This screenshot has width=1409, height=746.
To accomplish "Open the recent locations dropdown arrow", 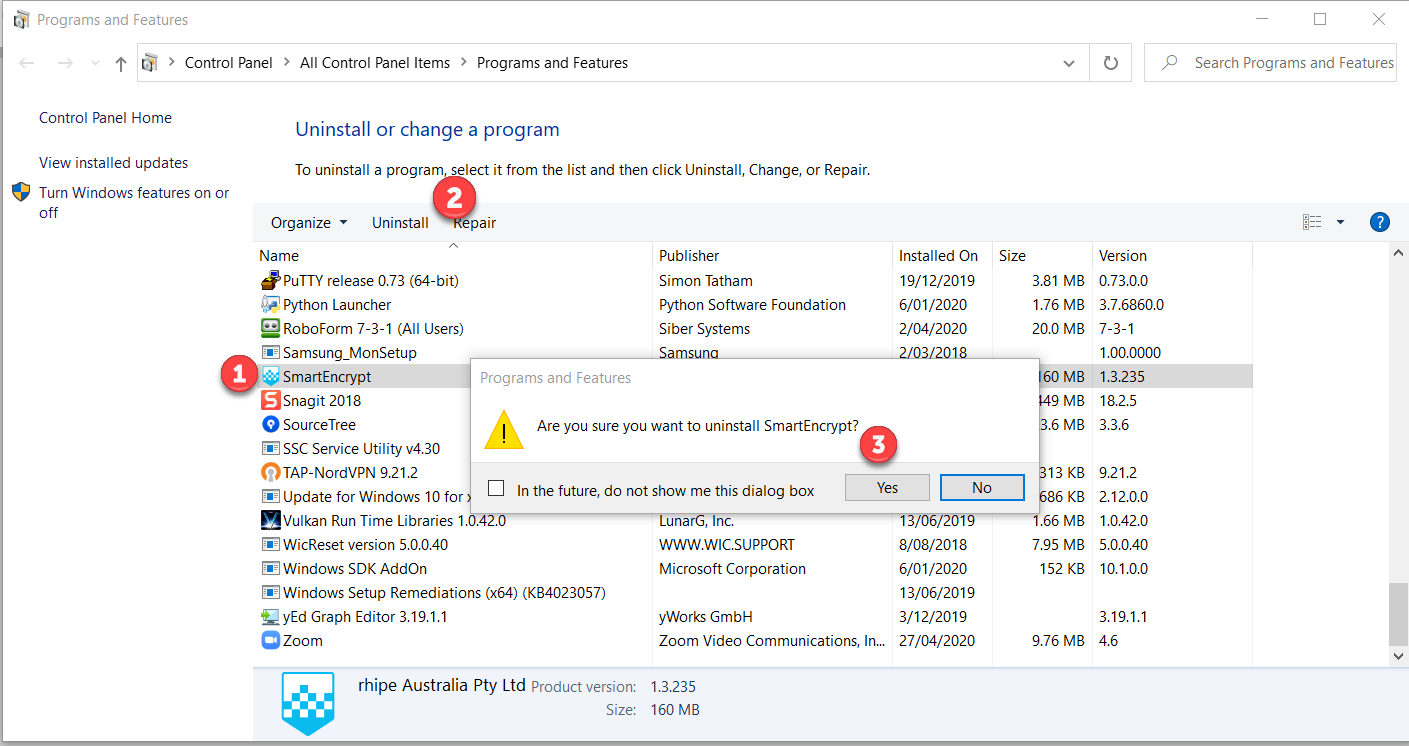I will click(x=95, y=63).
